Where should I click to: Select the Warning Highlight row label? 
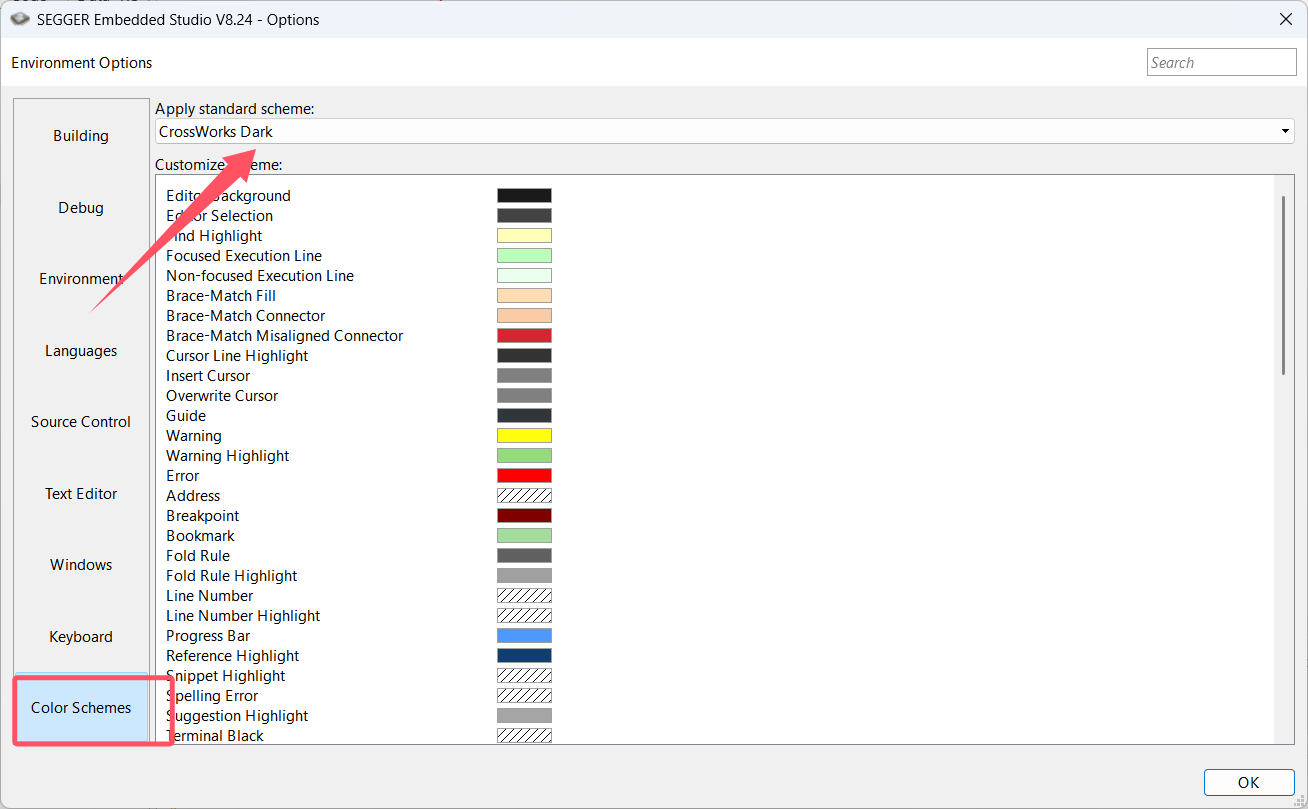(228, 456)
